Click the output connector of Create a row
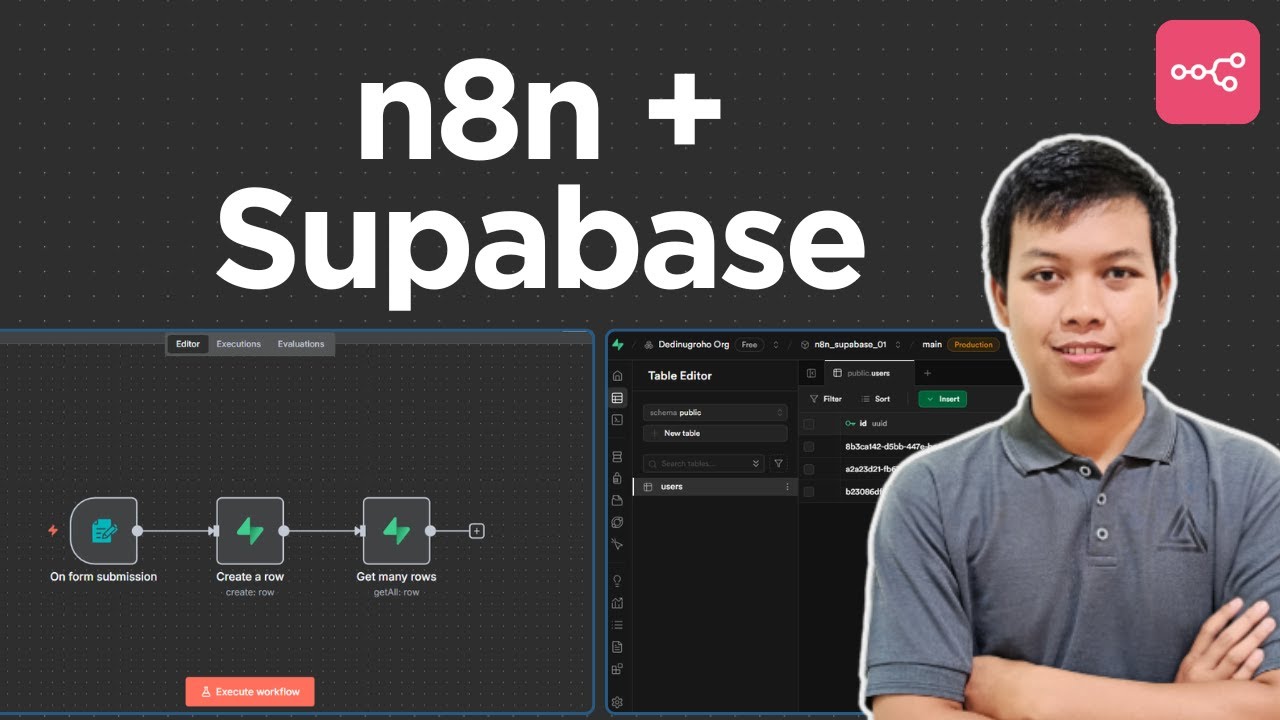 tap(284, 531)
